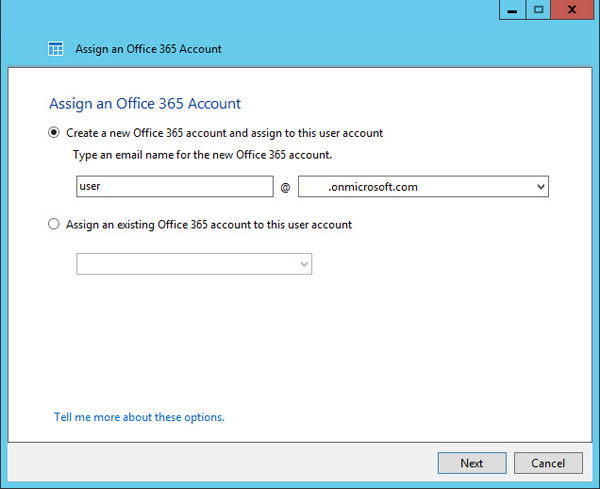The image size is (600, 489).
Task: Click the @ symbol between the email fields
Action: (x=285, y=187)
